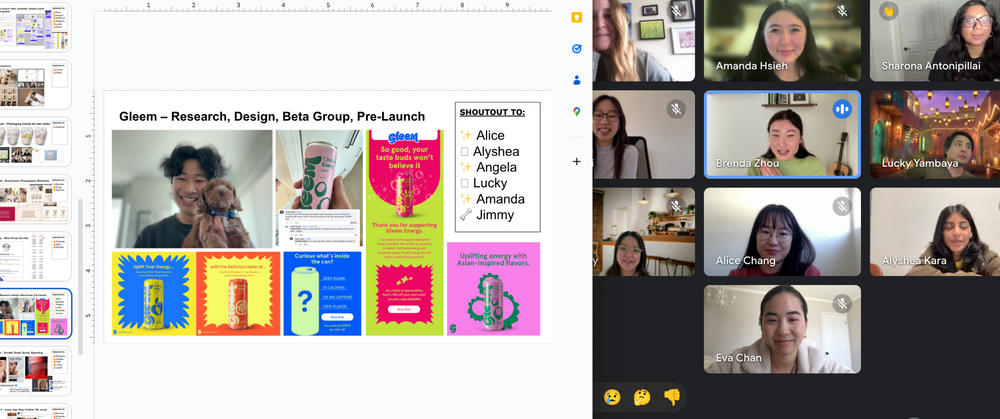This screenshot has height=419, width=1000.
Task: Click 'Angela' in the shoutout list
Action: point(496,167)
